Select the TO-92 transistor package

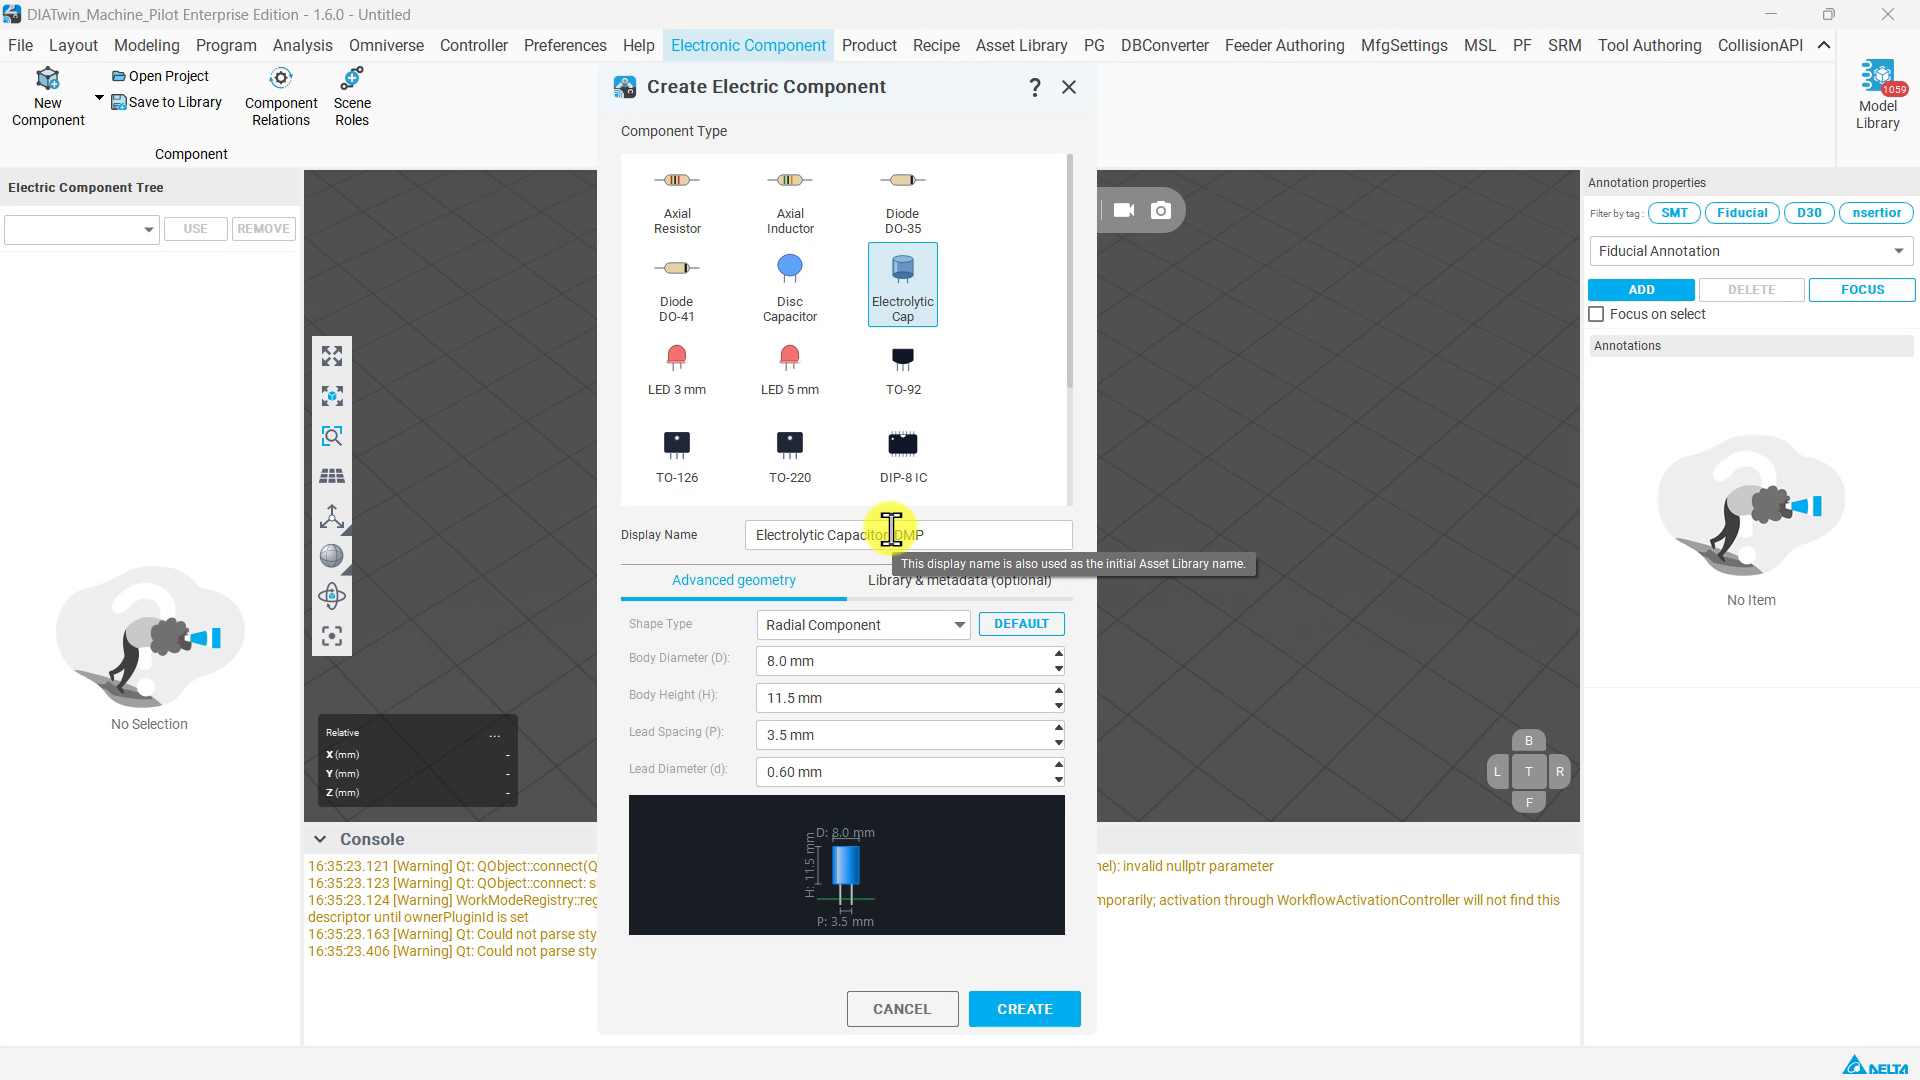click(x=903, y=370)
